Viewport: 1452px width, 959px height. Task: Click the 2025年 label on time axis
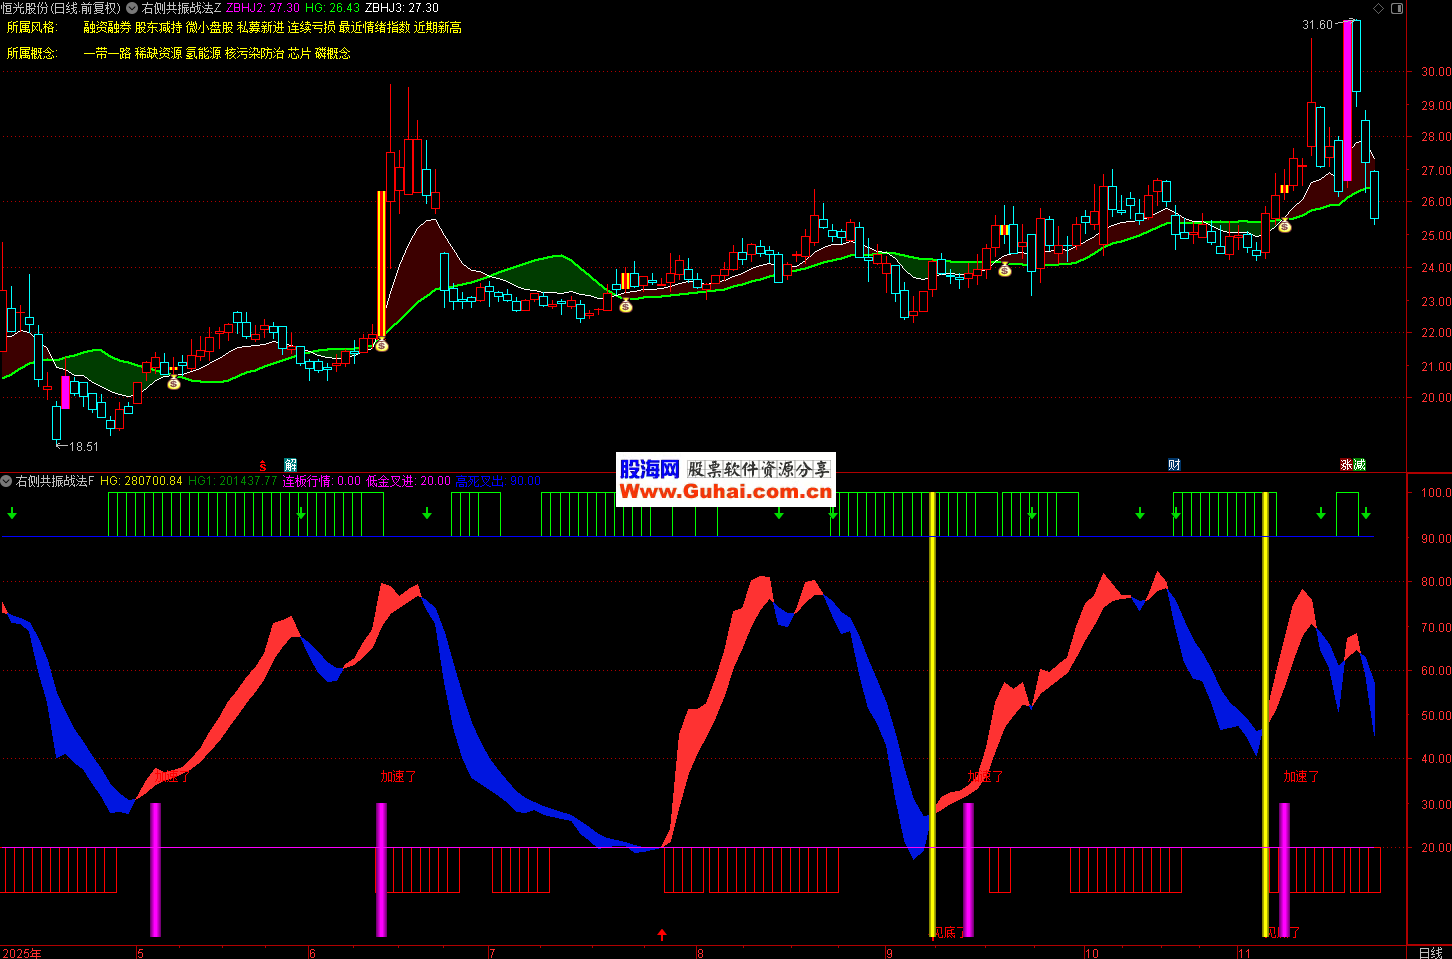click(x=22, y=953)
